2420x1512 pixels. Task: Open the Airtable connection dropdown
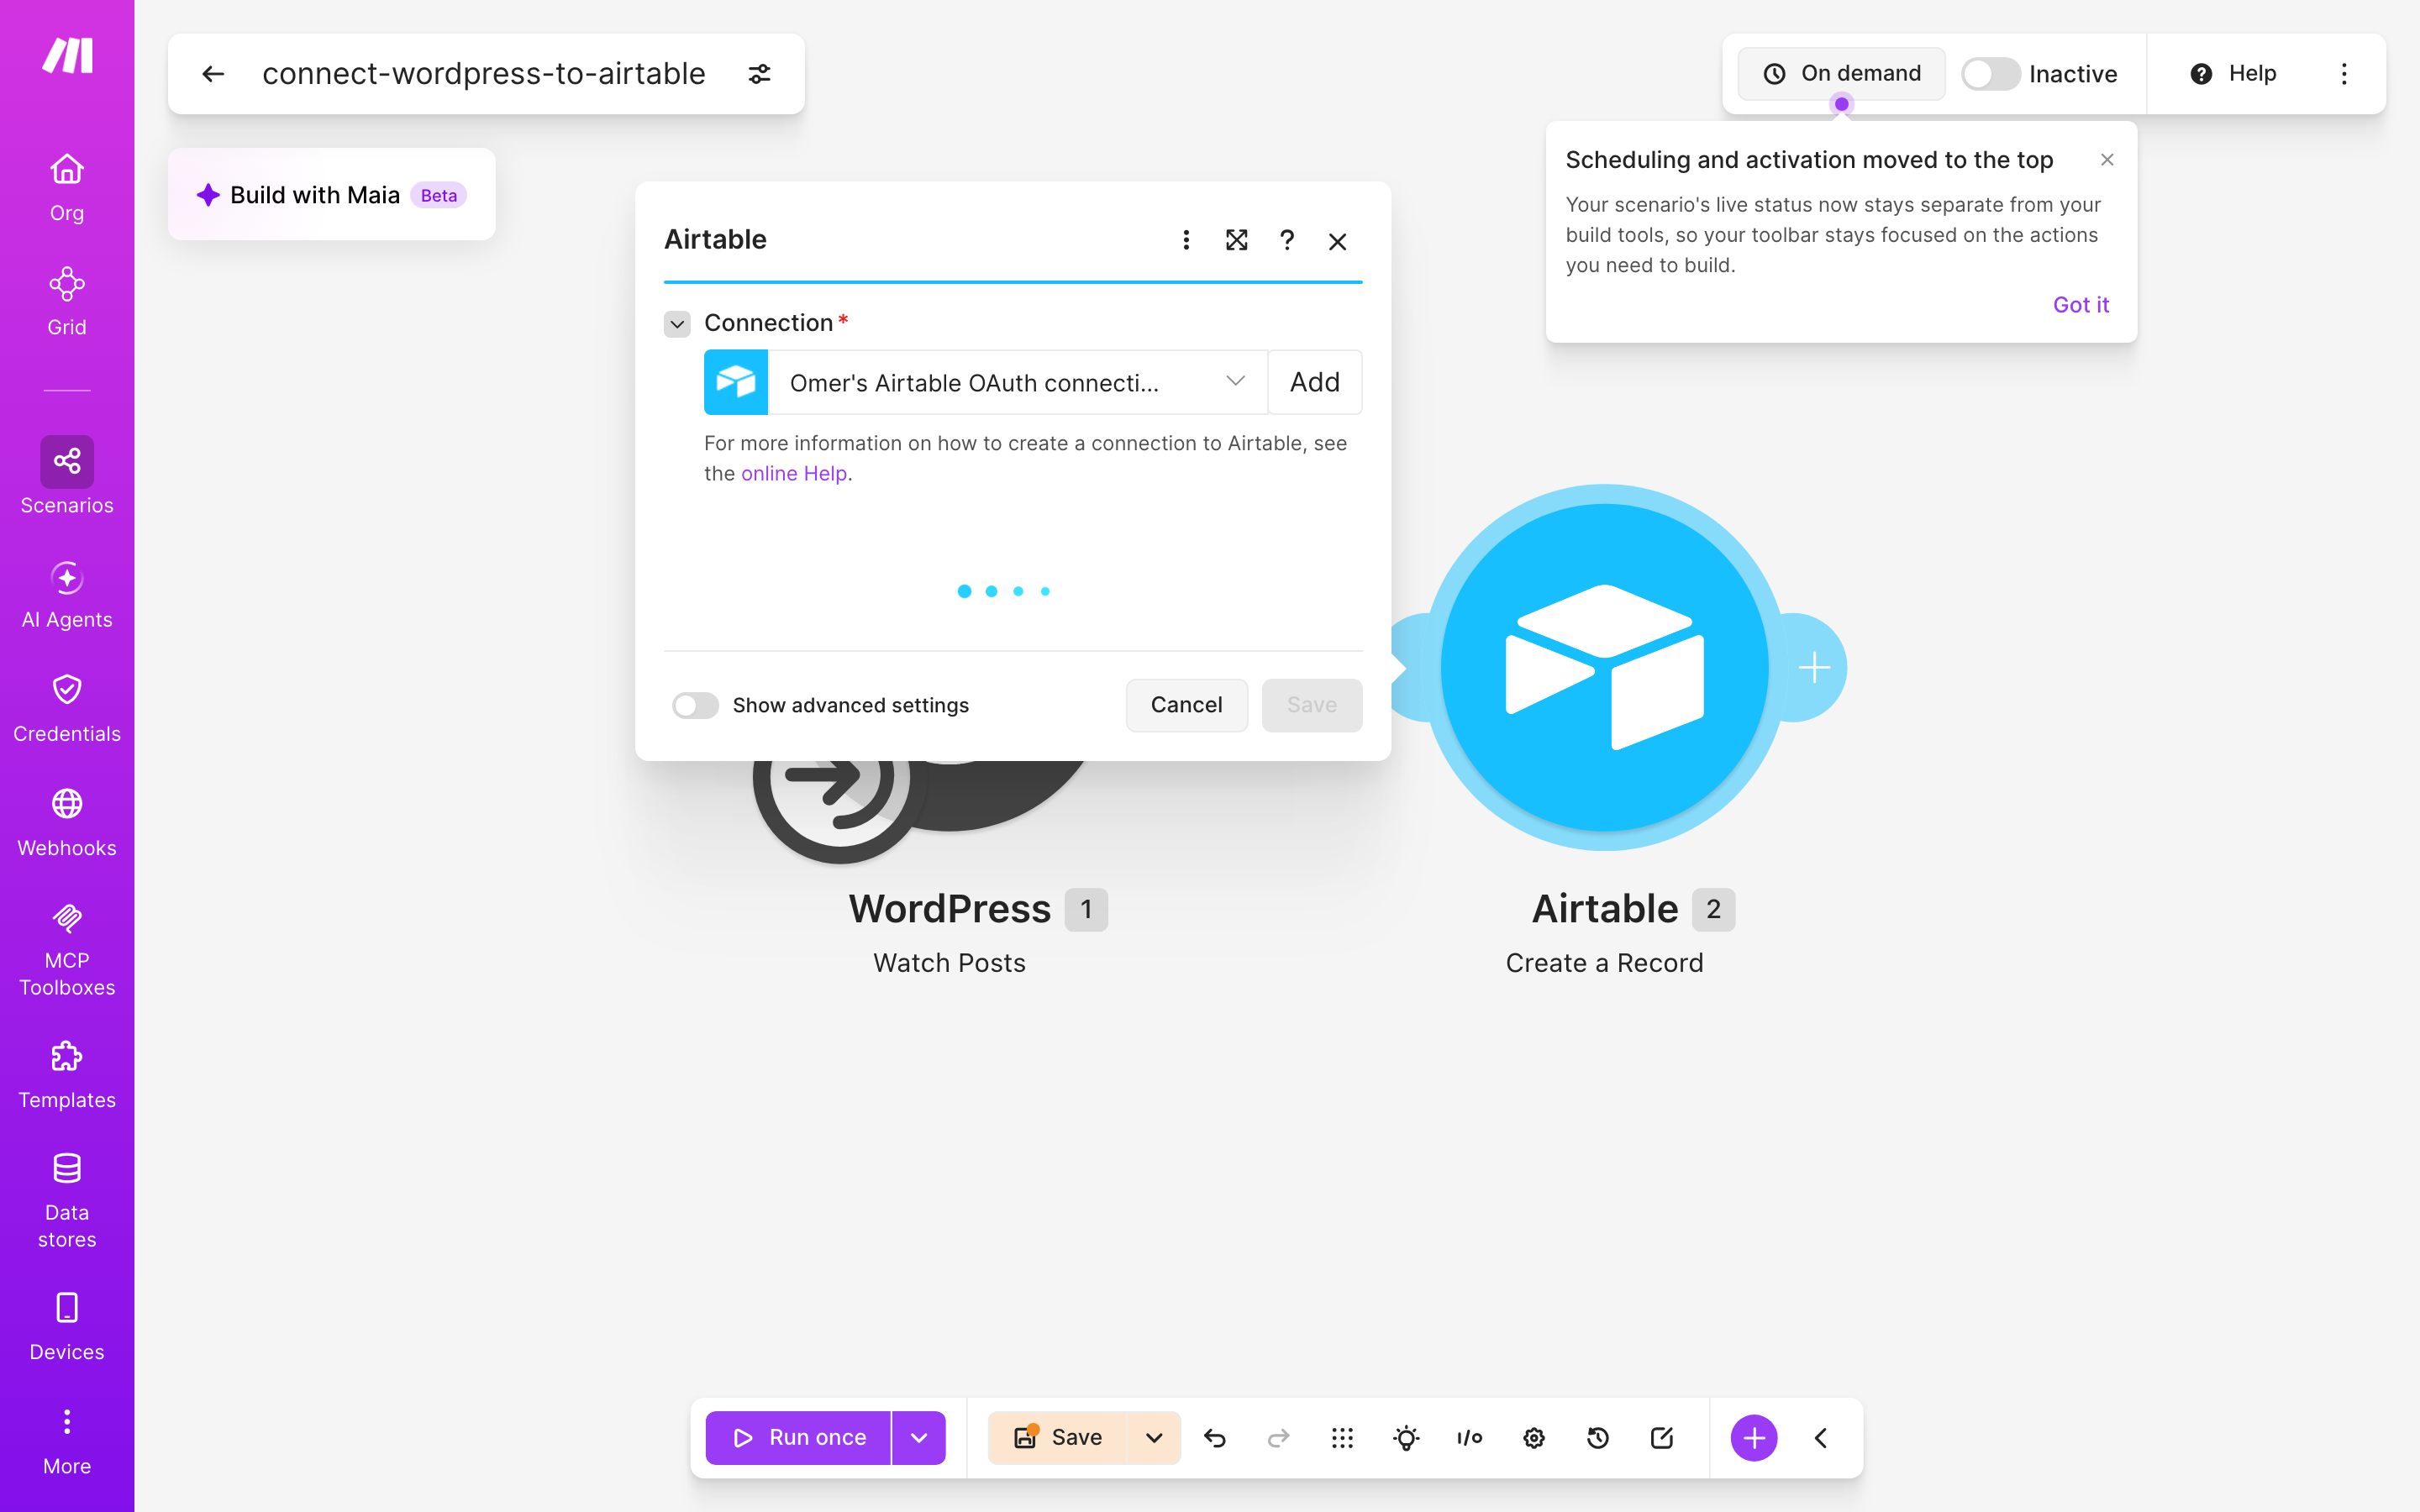(1017, 382)
